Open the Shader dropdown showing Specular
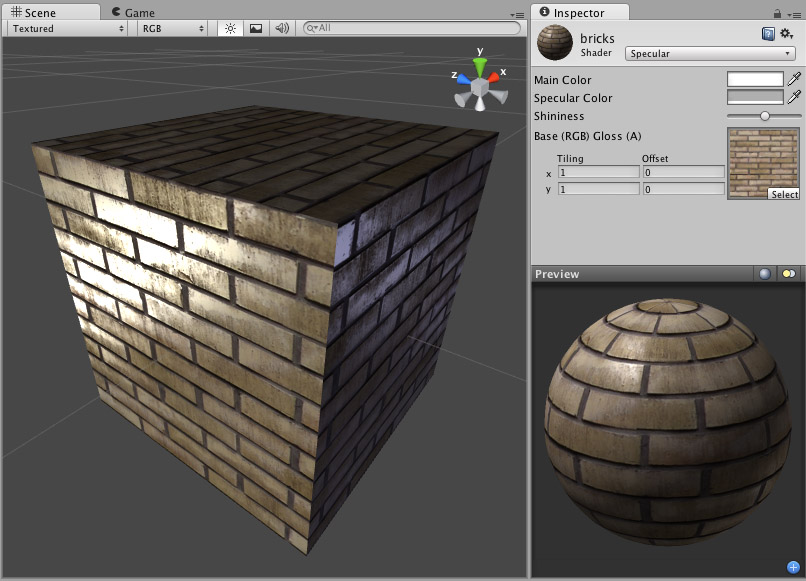The width and height of the screenshot is (806, 581). (x=710, y=52)
